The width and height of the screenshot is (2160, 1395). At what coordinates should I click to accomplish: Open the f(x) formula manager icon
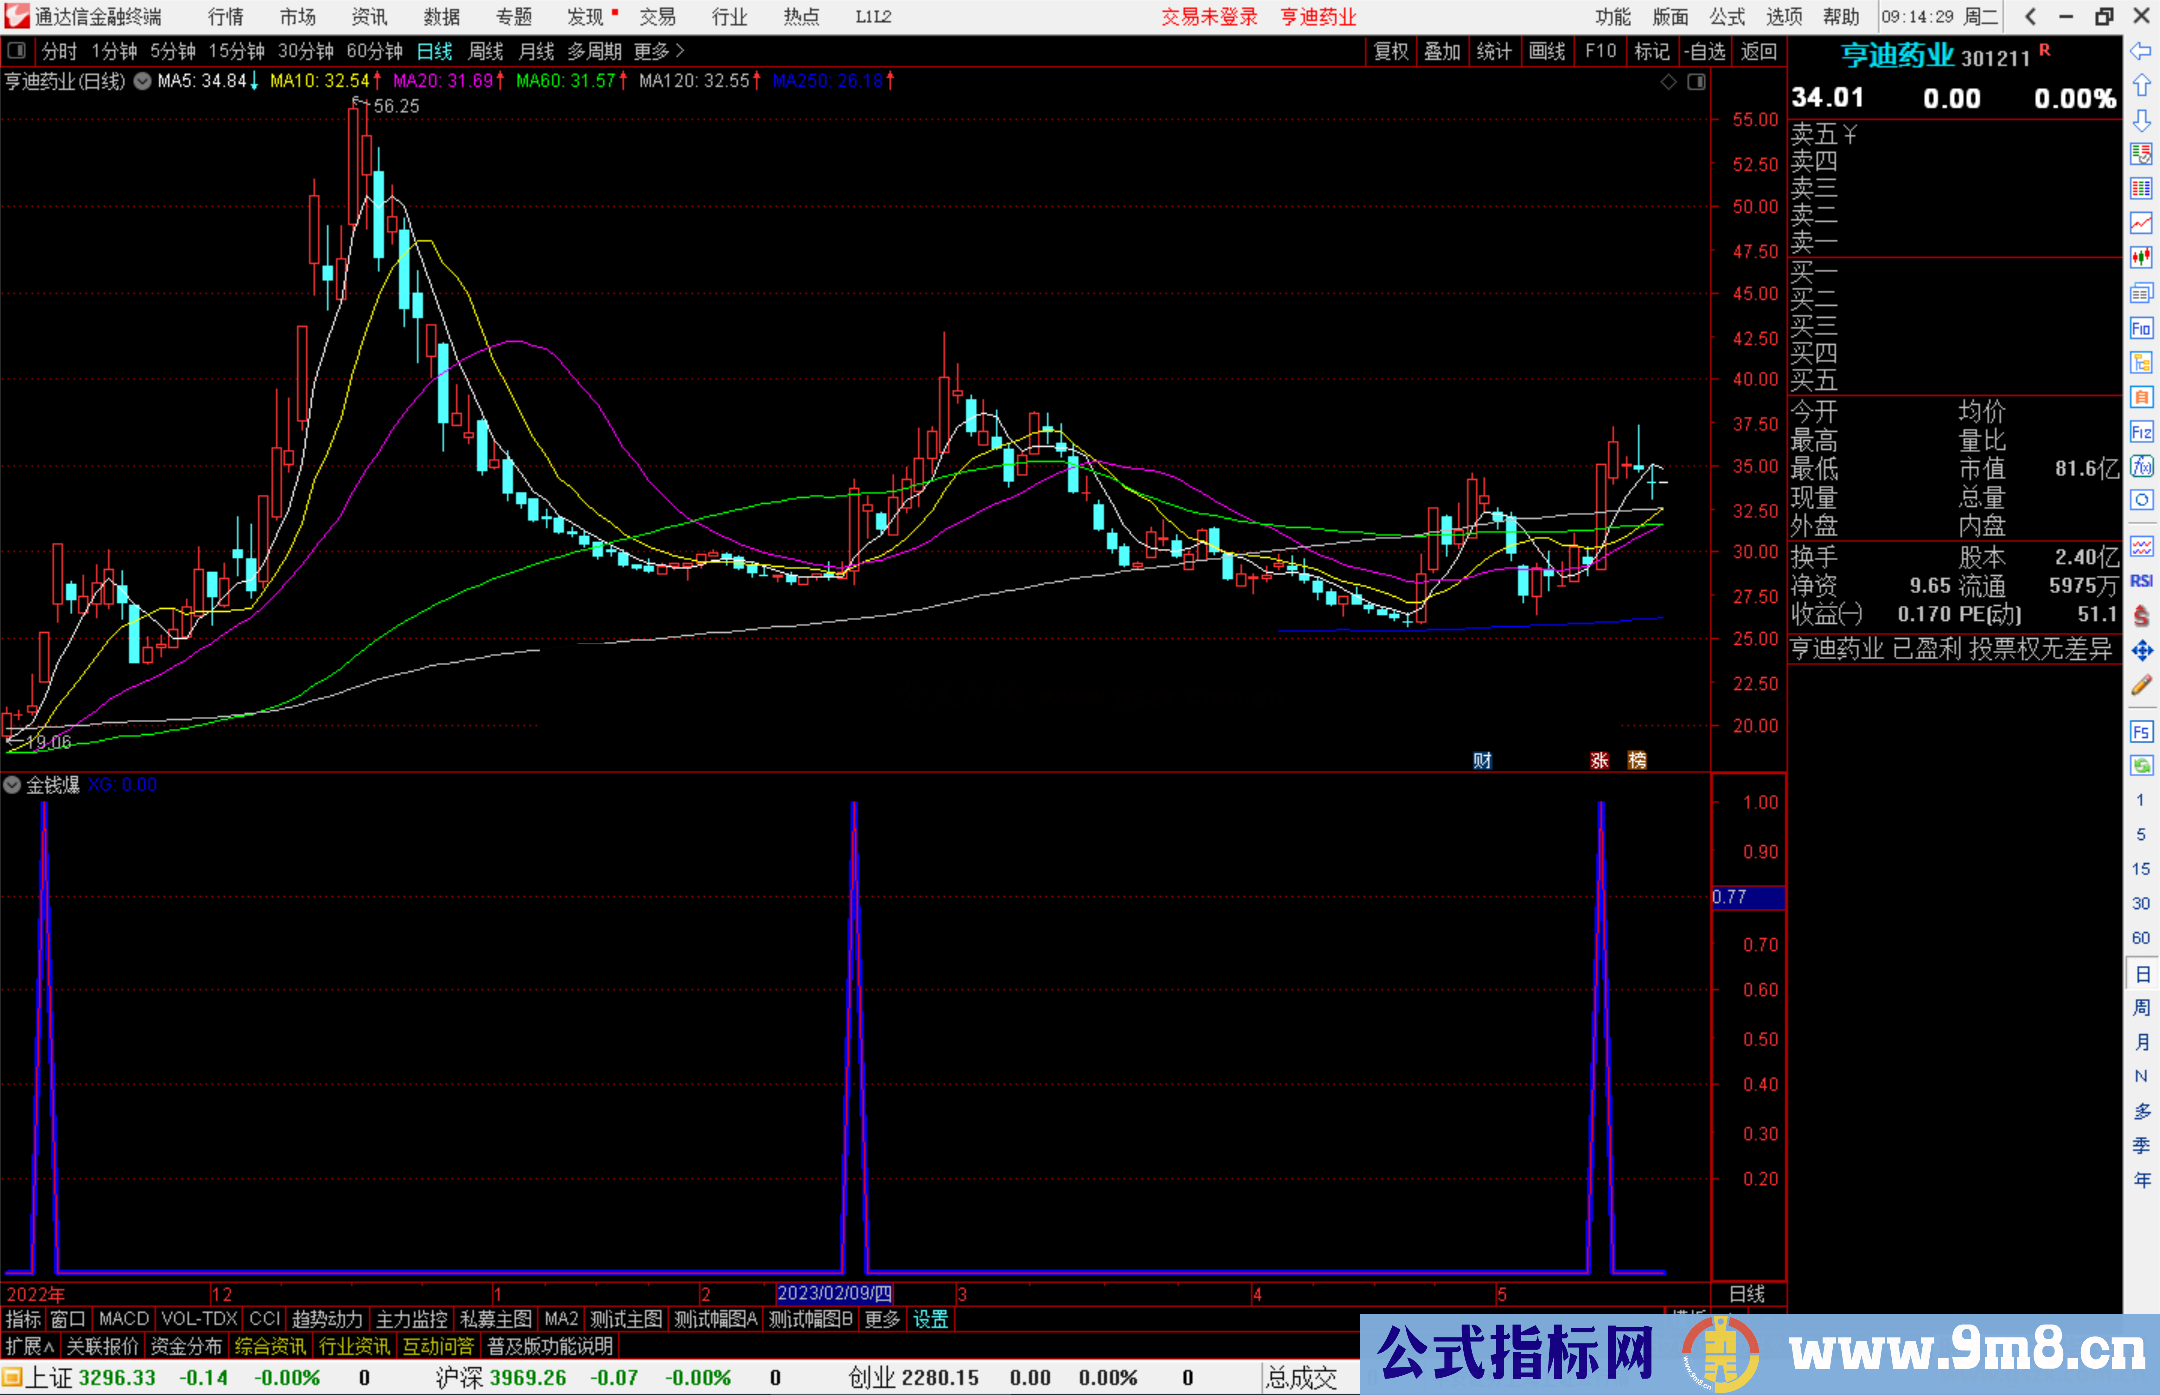pyautogui.click(x=2141, y=467)
